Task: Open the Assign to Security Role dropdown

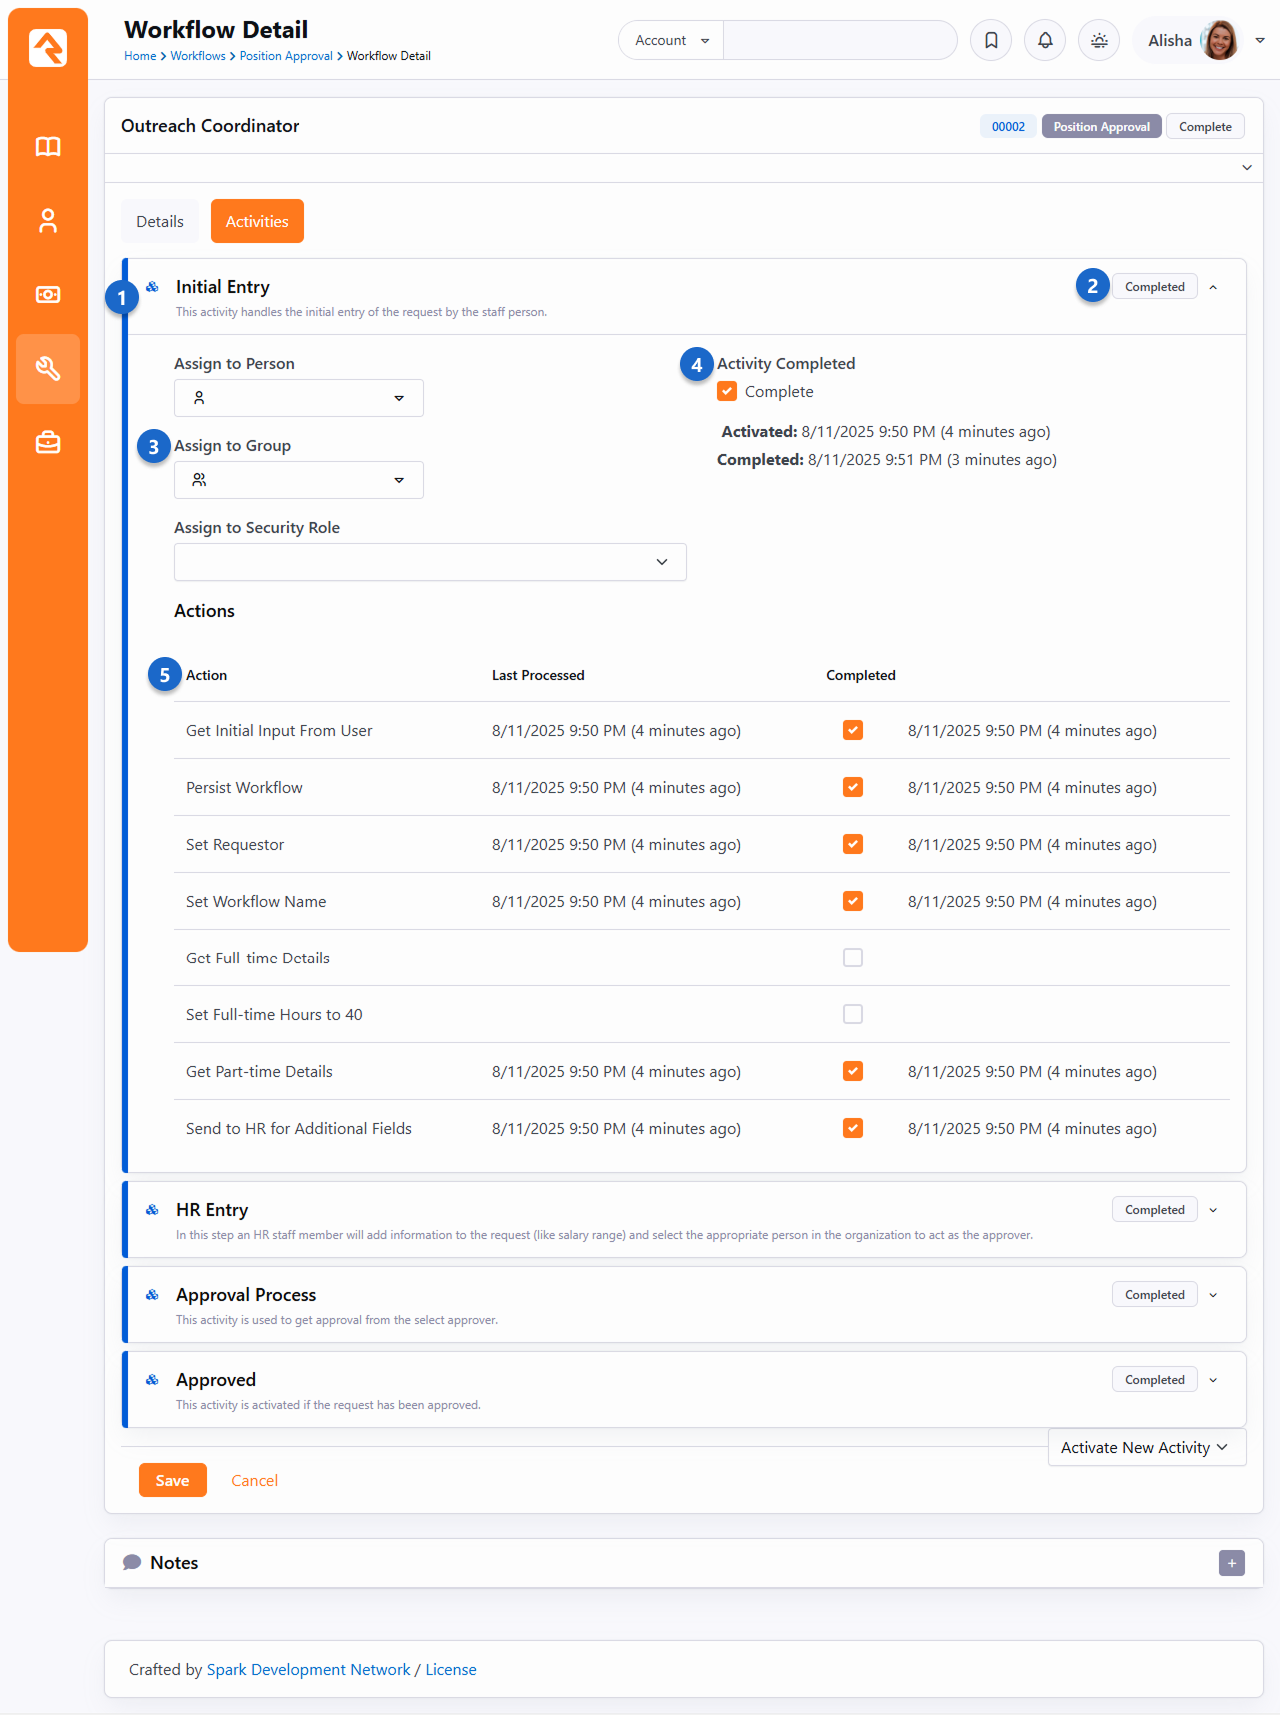Action: tap(430, 562)
